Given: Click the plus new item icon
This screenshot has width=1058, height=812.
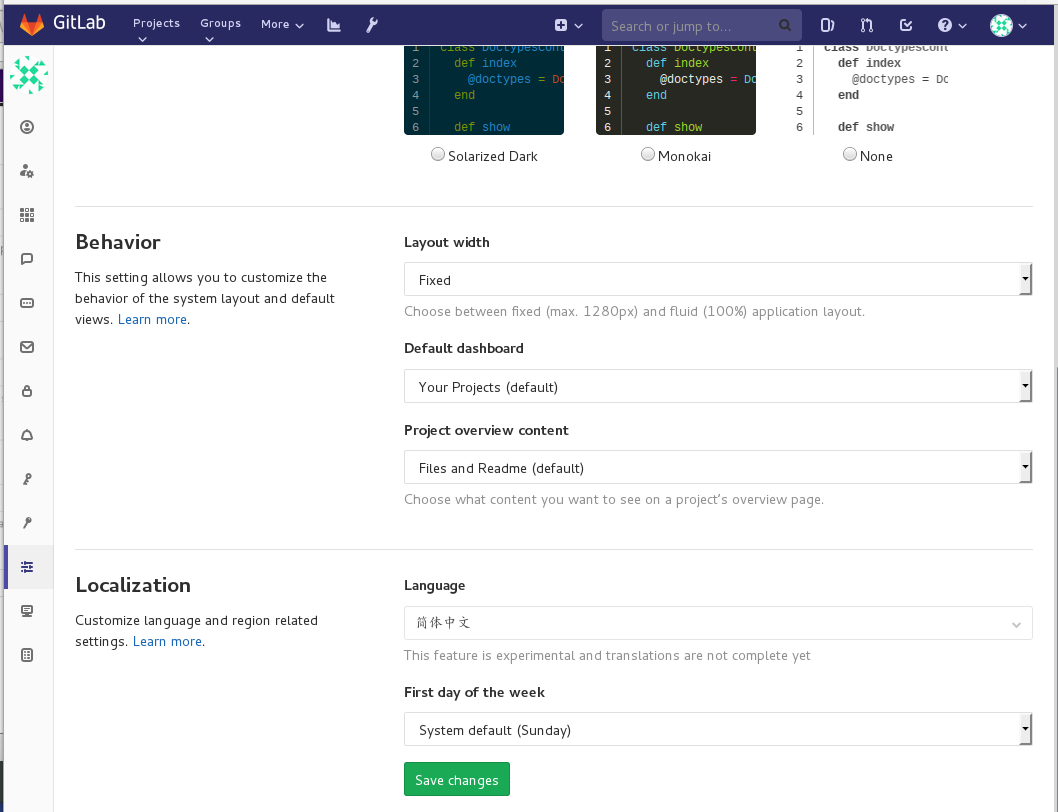Looking at the screenshot, I should (x=561, y=25).
